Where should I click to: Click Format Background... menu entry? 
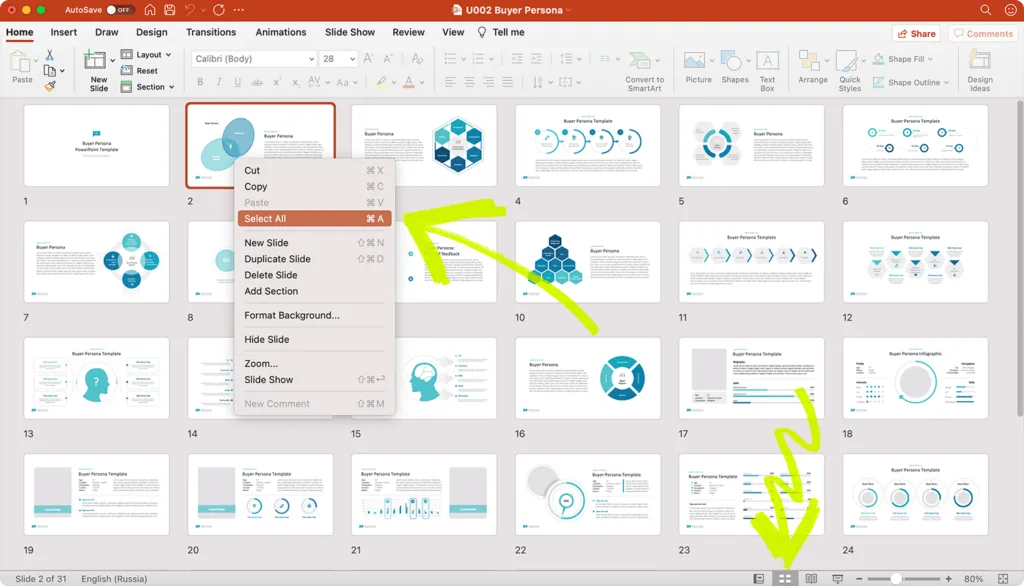(314, 315)
